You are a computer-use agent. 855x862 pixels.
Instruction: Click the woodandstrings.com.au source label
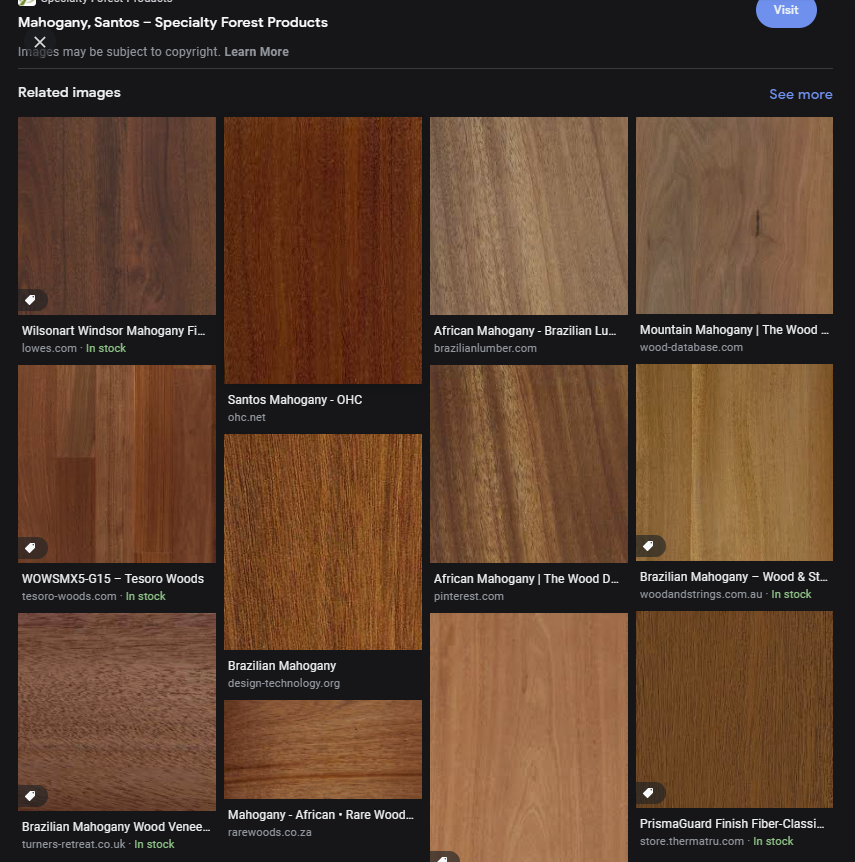pos(700,594)
